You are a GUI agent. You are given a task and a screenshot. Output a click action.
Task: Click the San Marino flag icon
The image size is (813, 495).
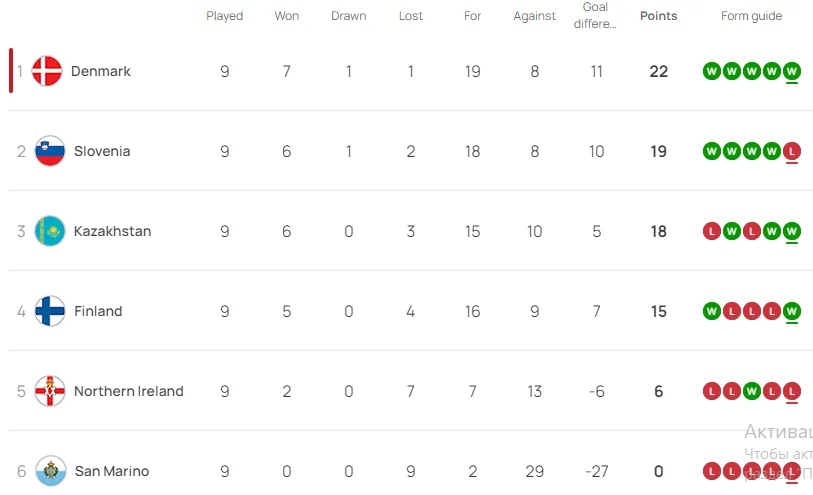coord(50,471)
